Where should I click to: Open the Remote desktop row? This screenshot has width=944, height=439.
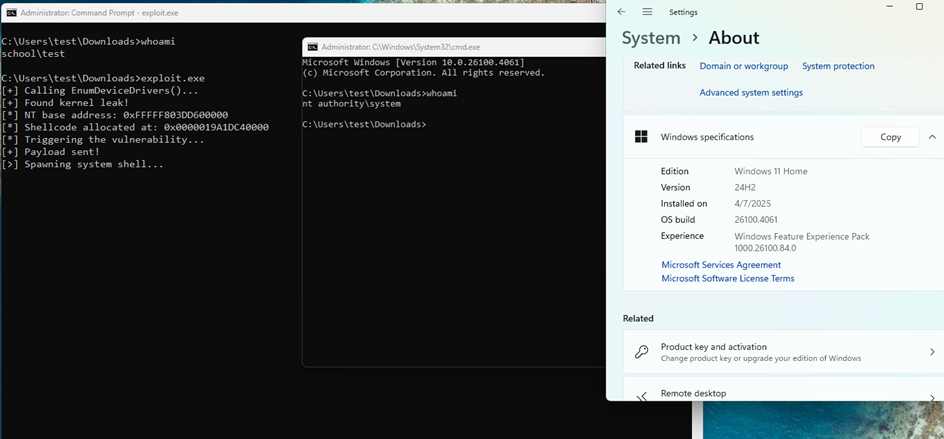[783, 389]
